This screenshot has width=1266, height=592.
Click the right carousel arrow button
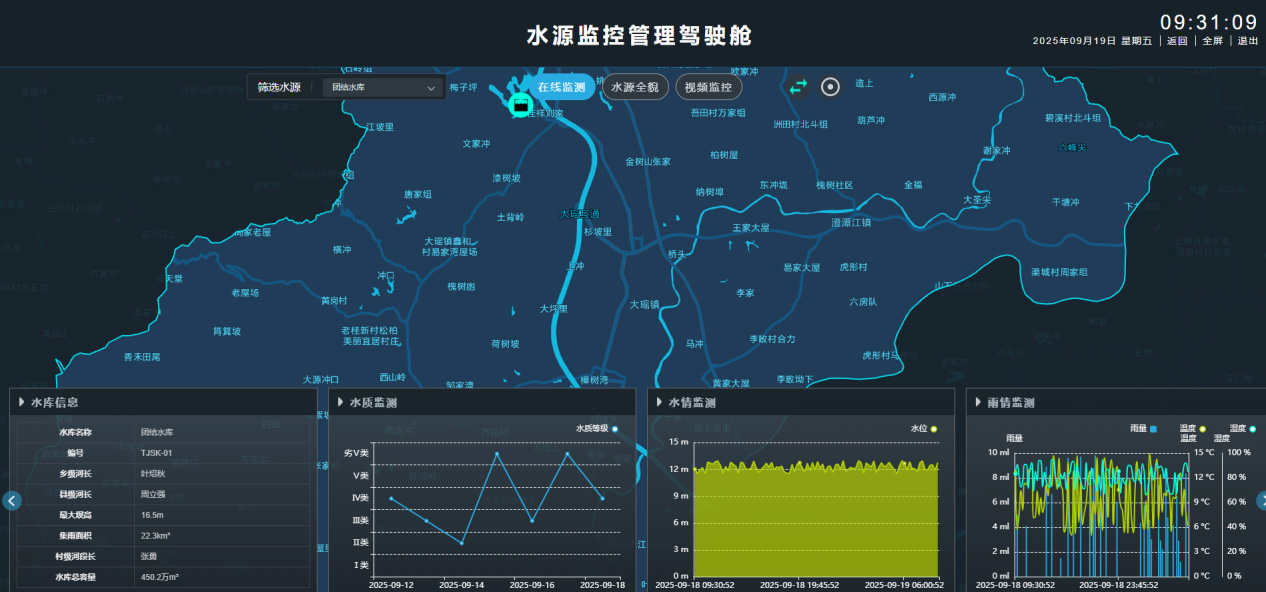[x=1259, y=501]
